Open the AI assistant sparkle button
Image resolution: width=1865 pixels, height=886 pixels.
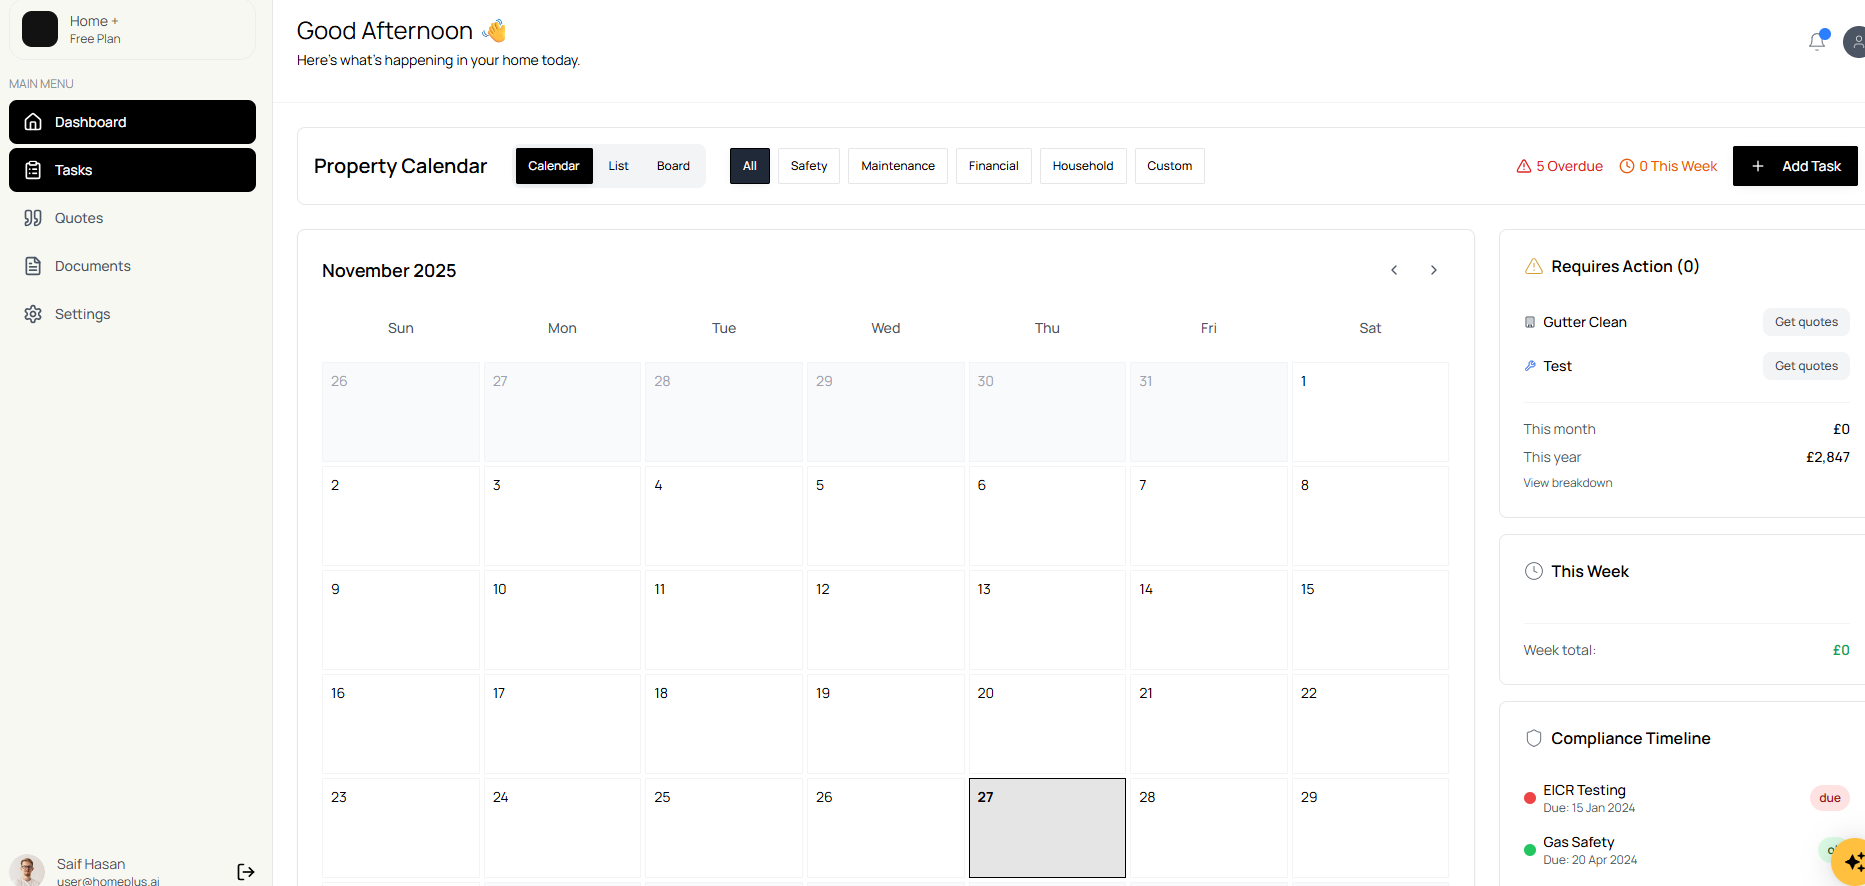coord(1852,861)
